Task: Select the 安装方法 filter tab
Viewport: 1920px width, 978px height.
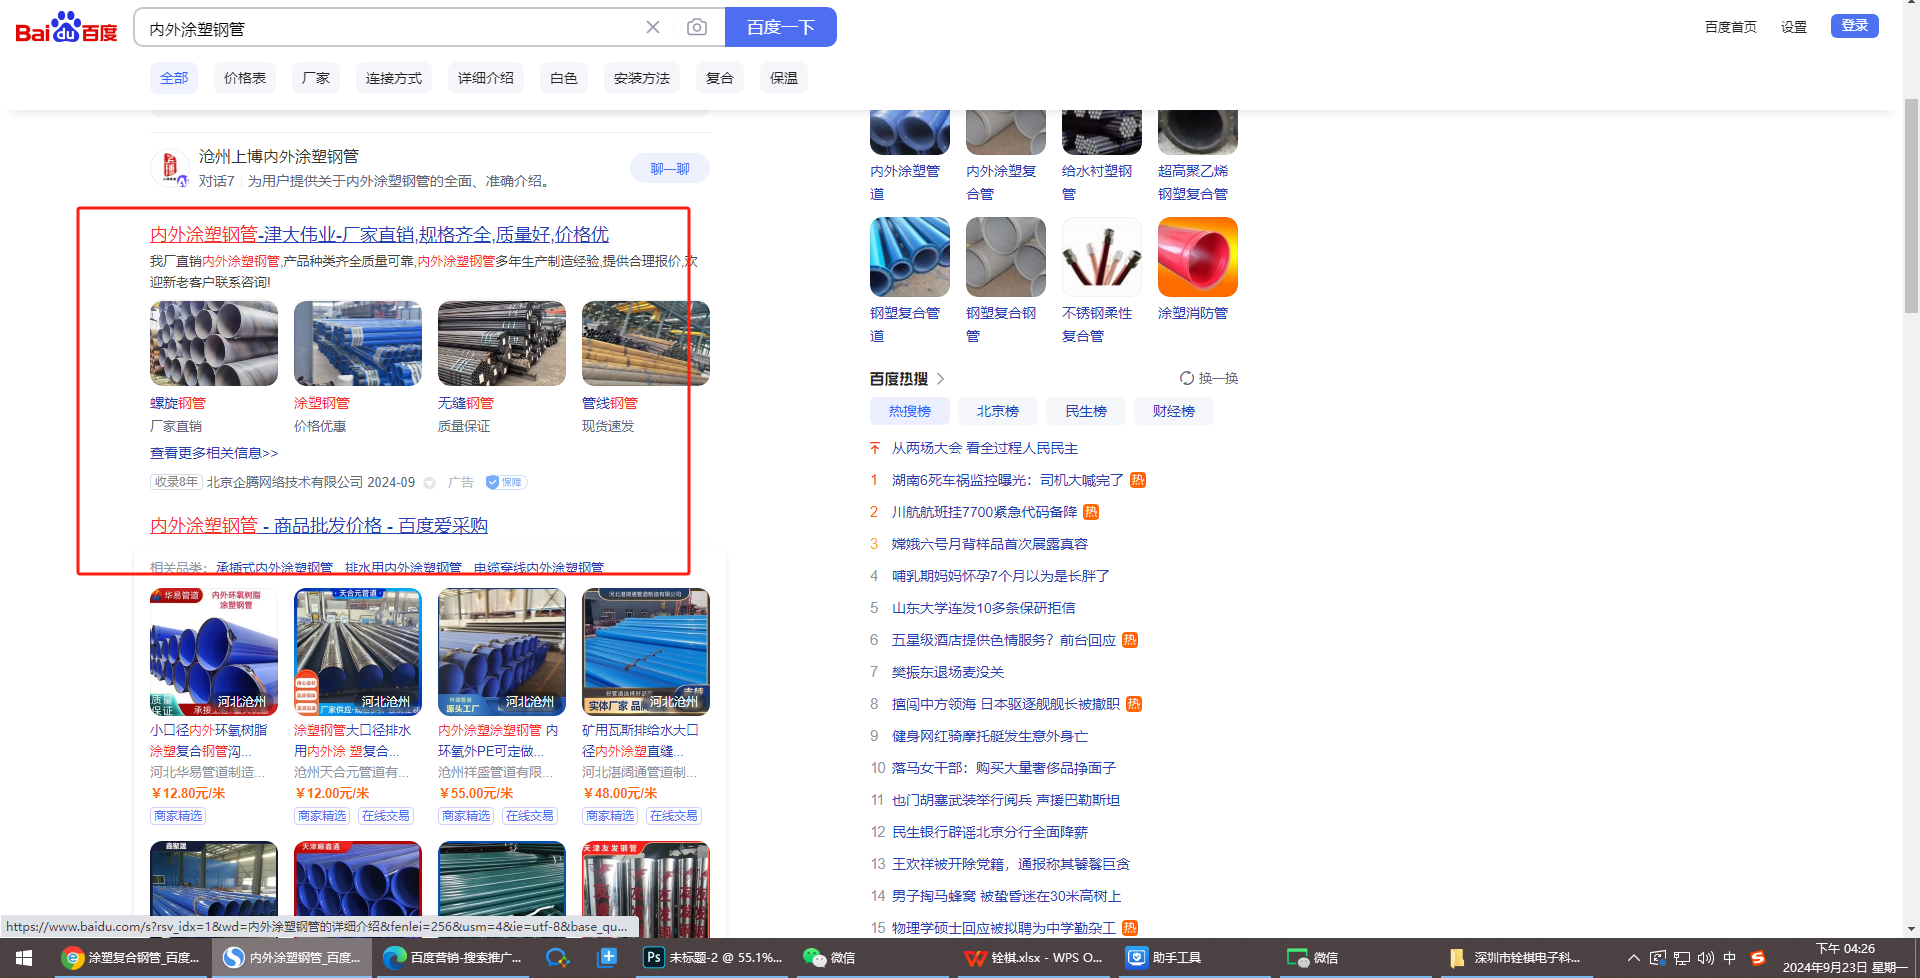Action: 642,78
